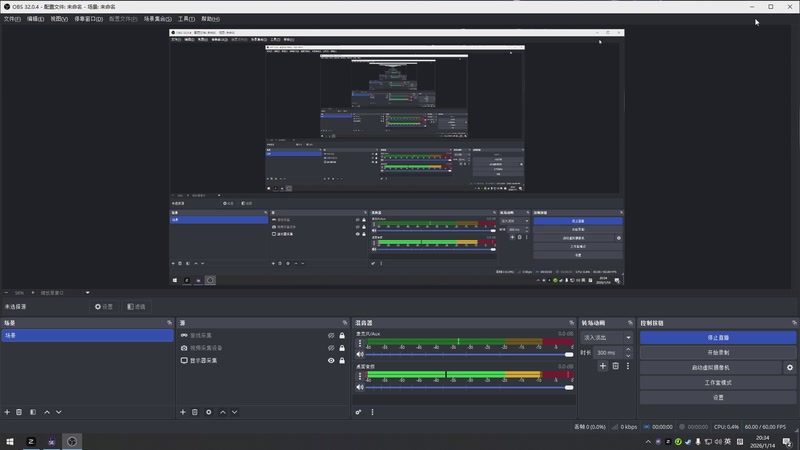Click the 启动虚拟摄像机 start virtual camera button
This screenshot has height=450, width=800.
pyautogui.click(x=711, y=367)
